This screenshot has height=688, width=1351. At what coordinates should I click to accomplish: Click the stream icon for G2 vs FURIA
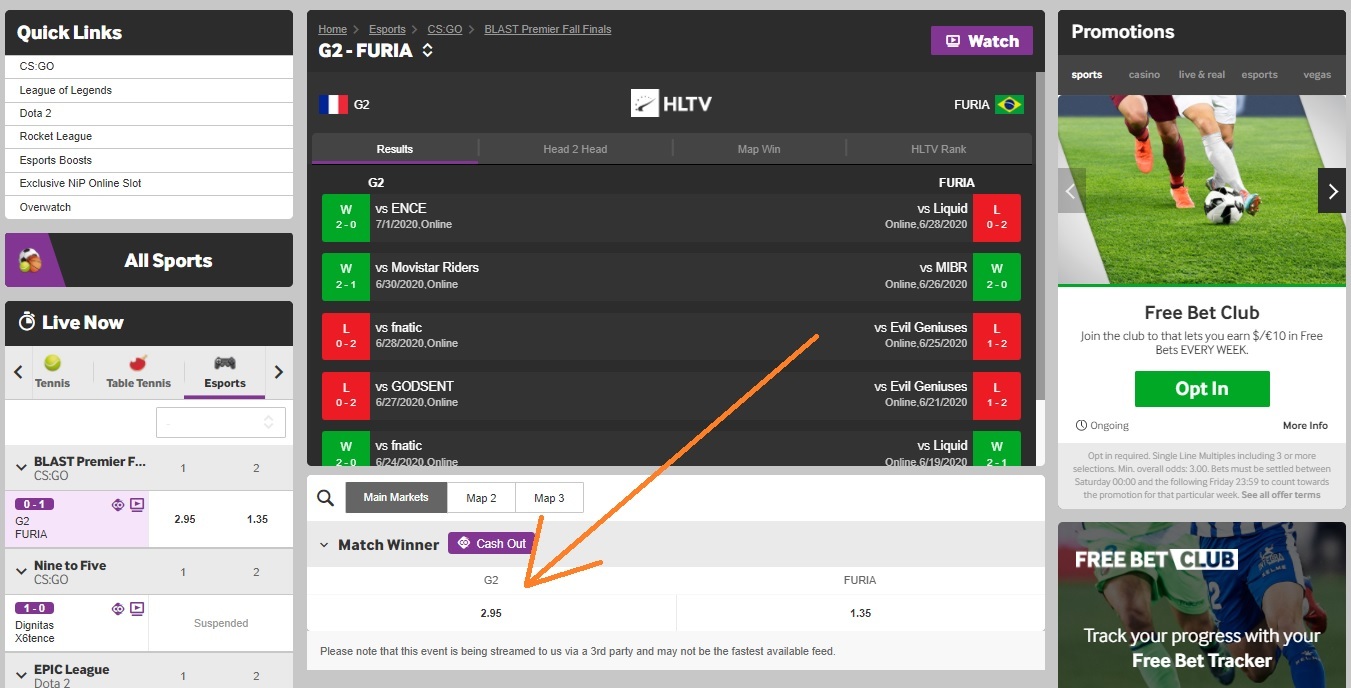(137, 505)
